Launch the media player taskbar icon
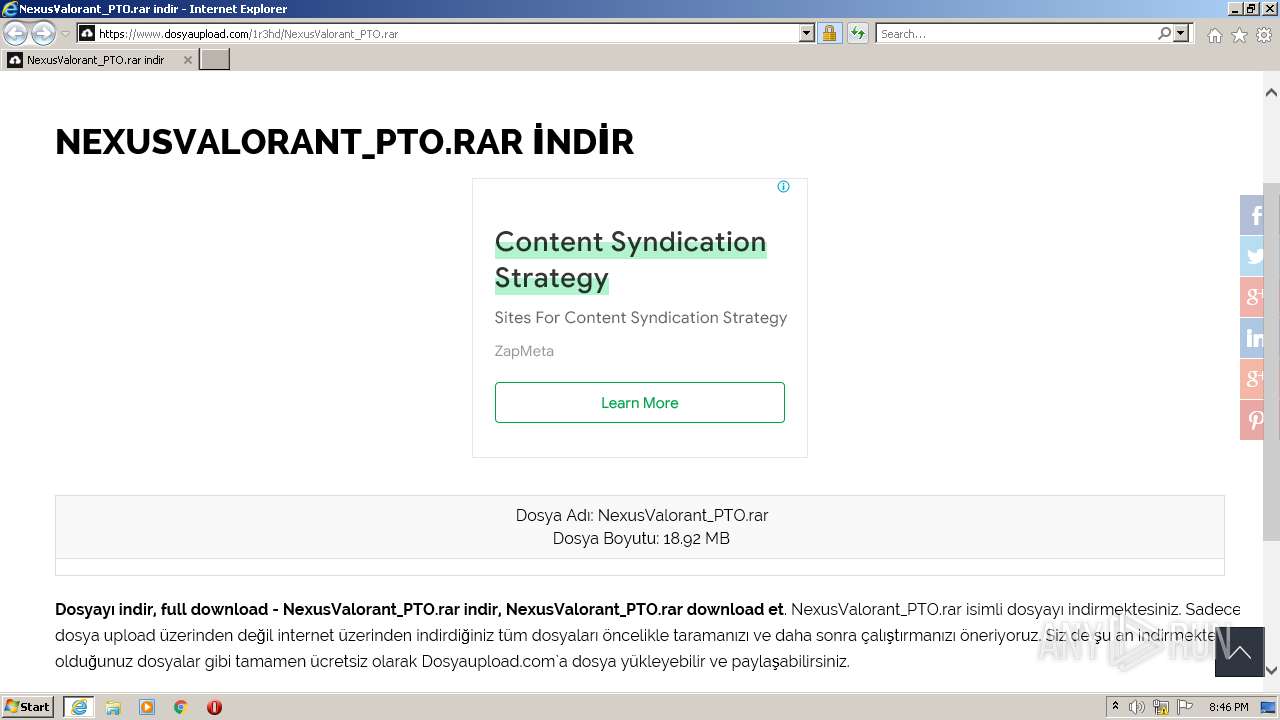 point(147,707)
